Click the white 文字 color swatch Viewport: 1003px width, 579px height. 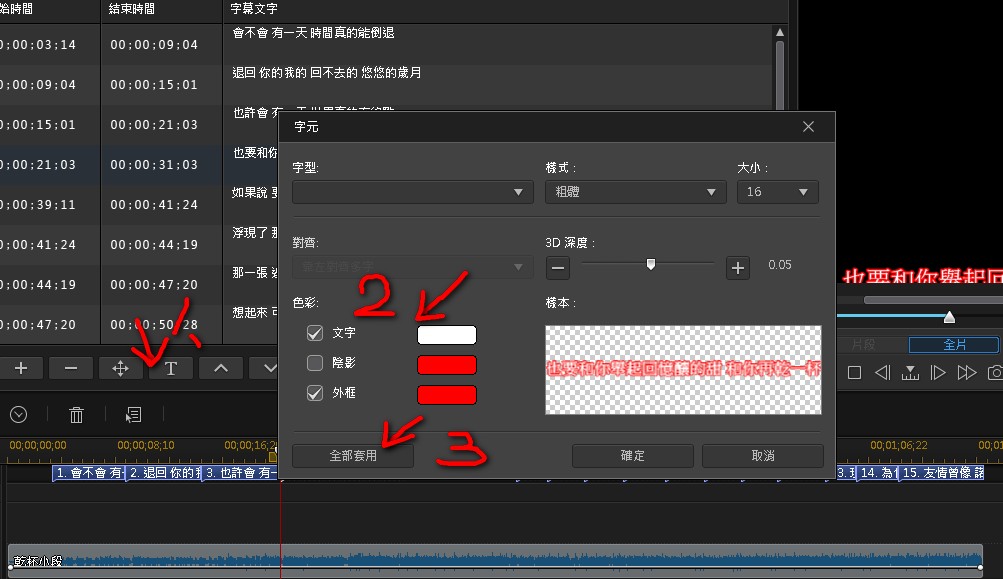click(446, 335)
